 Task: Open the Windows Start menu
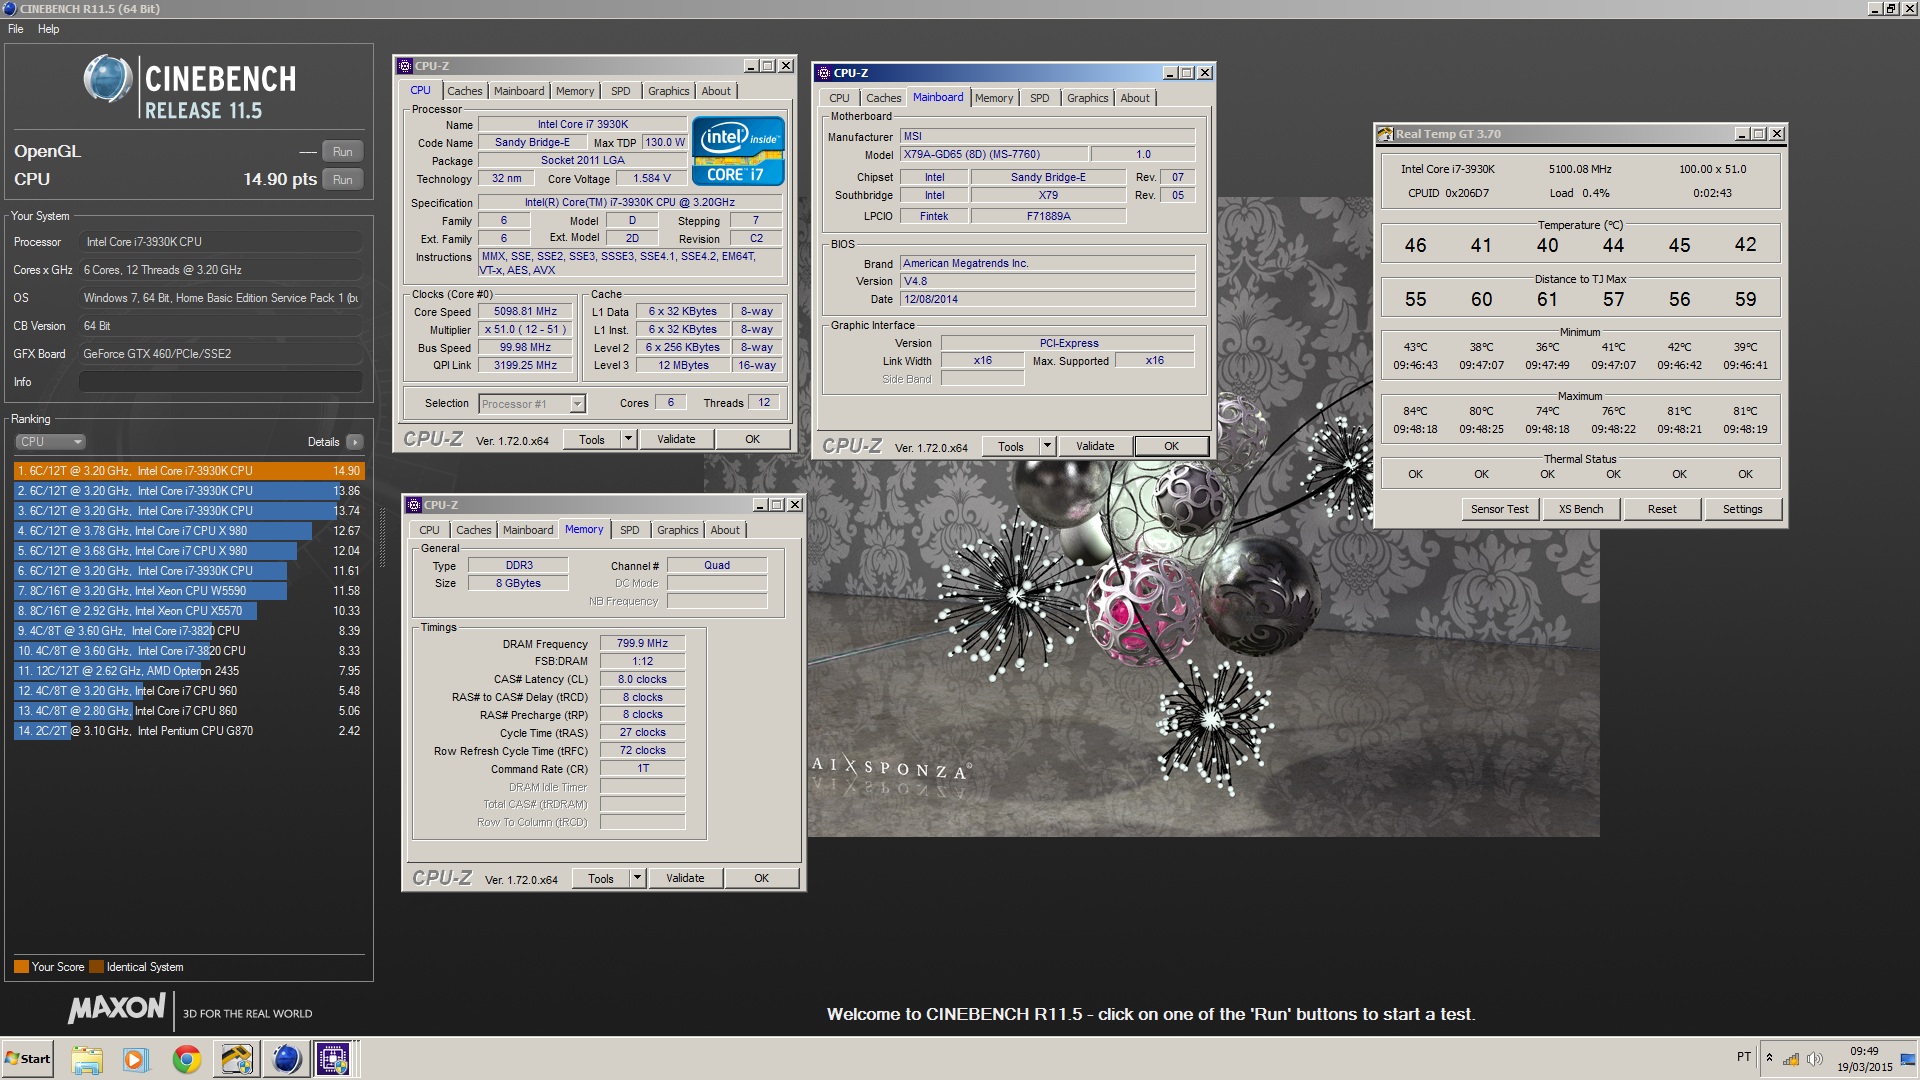28,1059
